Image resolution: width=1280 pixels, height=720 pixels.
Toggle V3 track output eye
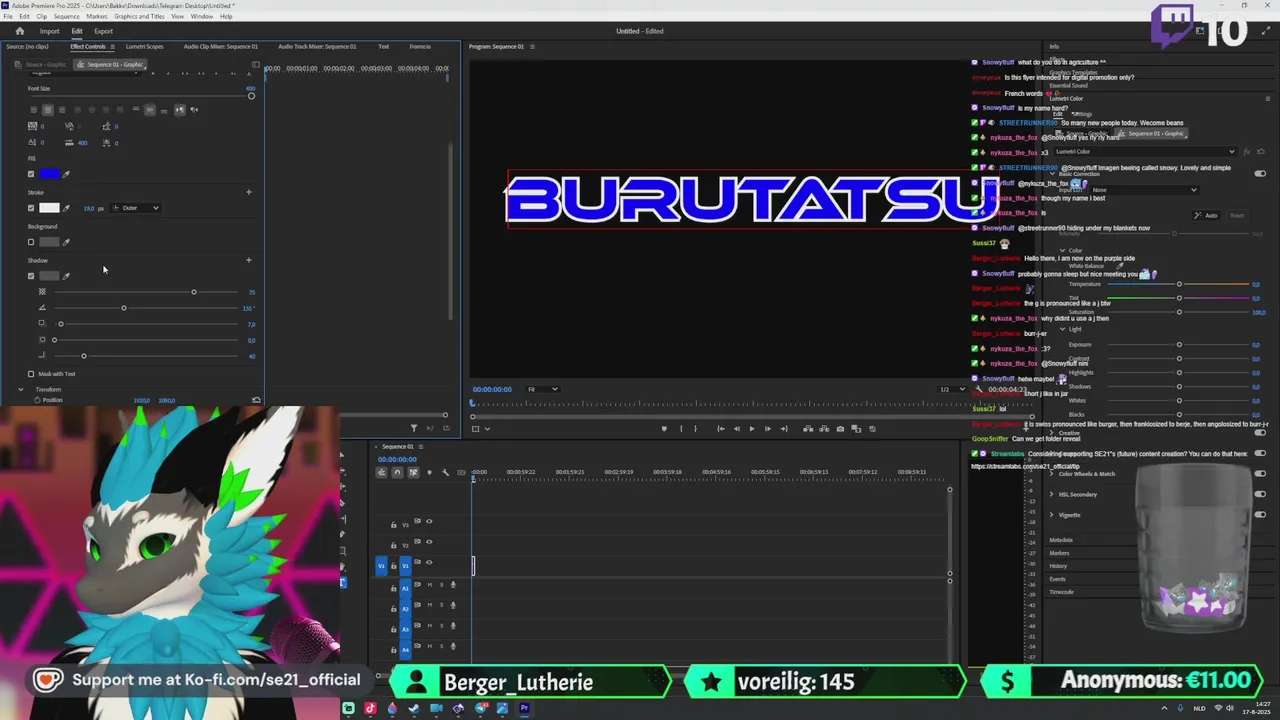429,521
